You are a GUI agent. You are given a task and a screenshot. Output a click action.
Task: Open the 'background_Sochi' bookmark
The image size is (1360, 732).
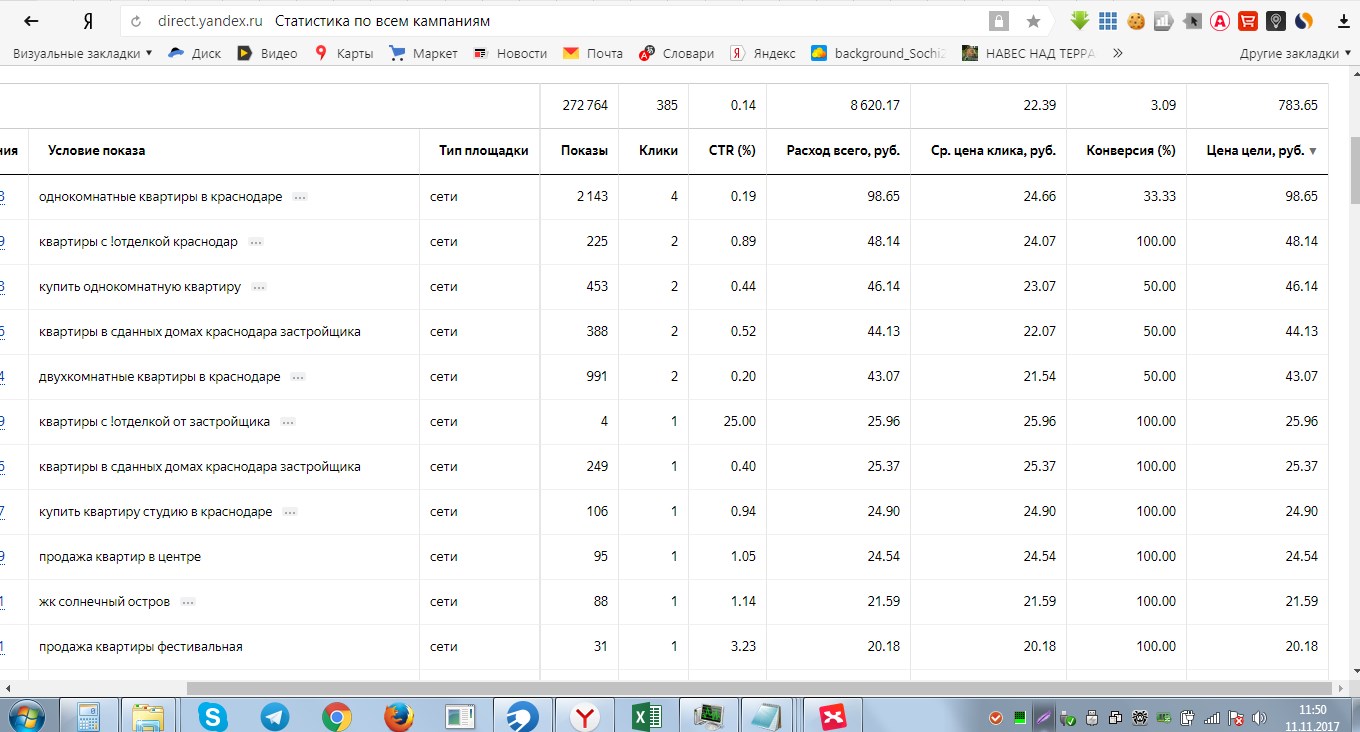[878, 53]
